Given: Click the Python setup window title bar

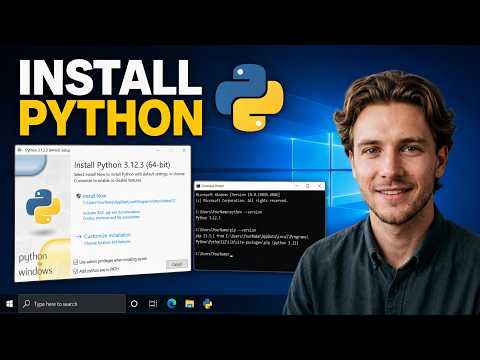Looking at the screenshot, I should pos(103,150).
